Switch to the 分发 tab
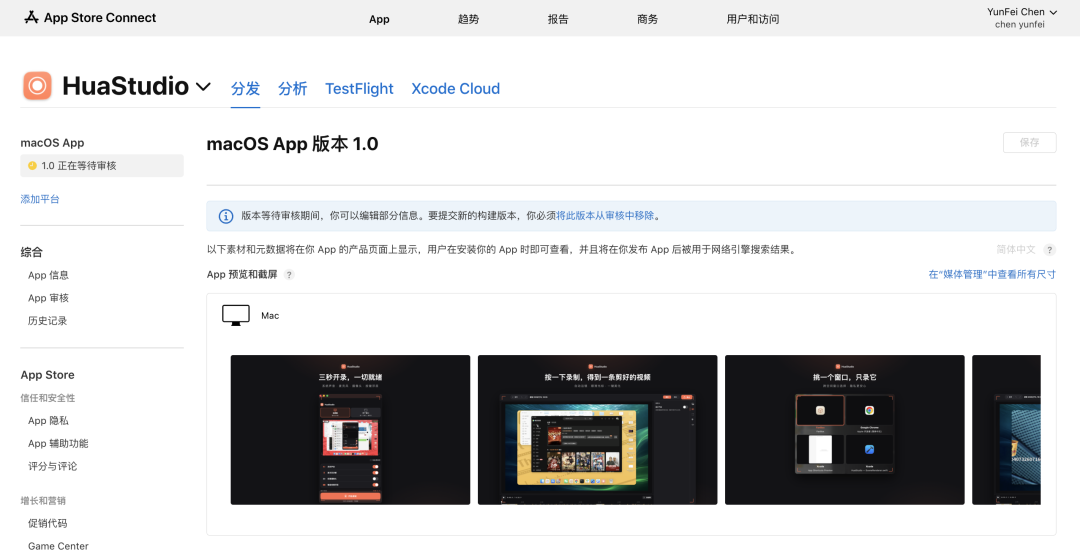Screen dimensions: 1080x558 point(245,88)
